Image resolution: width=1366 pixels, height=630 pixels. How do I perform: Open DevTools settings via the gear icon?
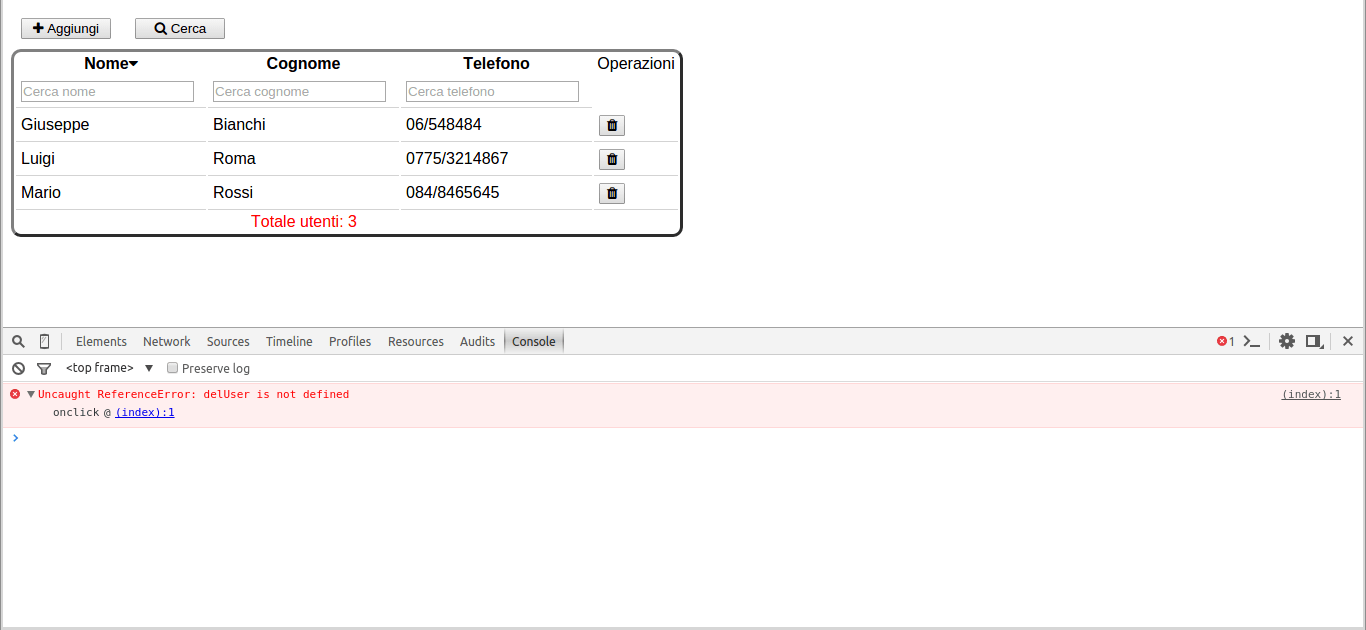(1287, 341)
